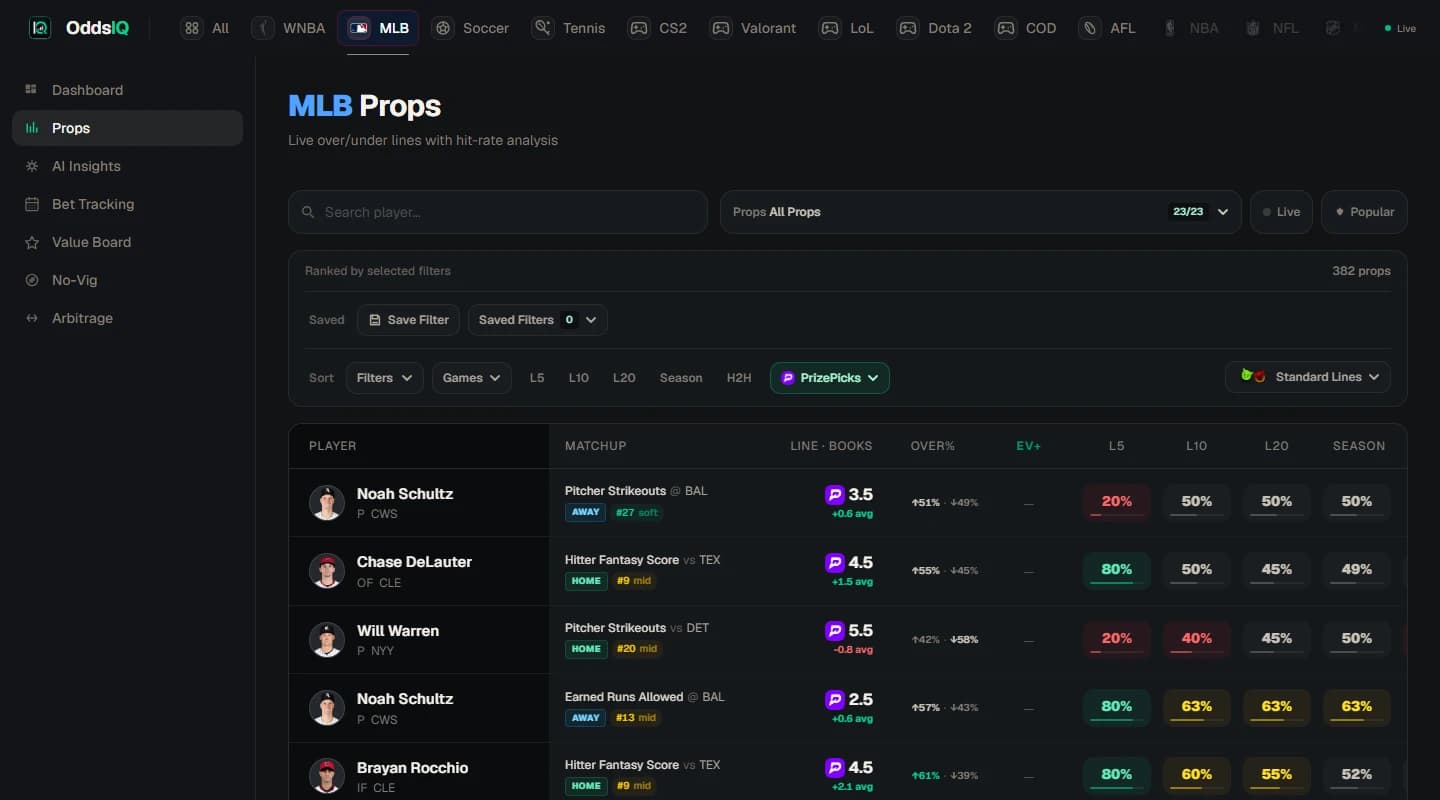Expand the Standard Lines dropdown
The image size is (1440, 800).
tap(1308, 377)
